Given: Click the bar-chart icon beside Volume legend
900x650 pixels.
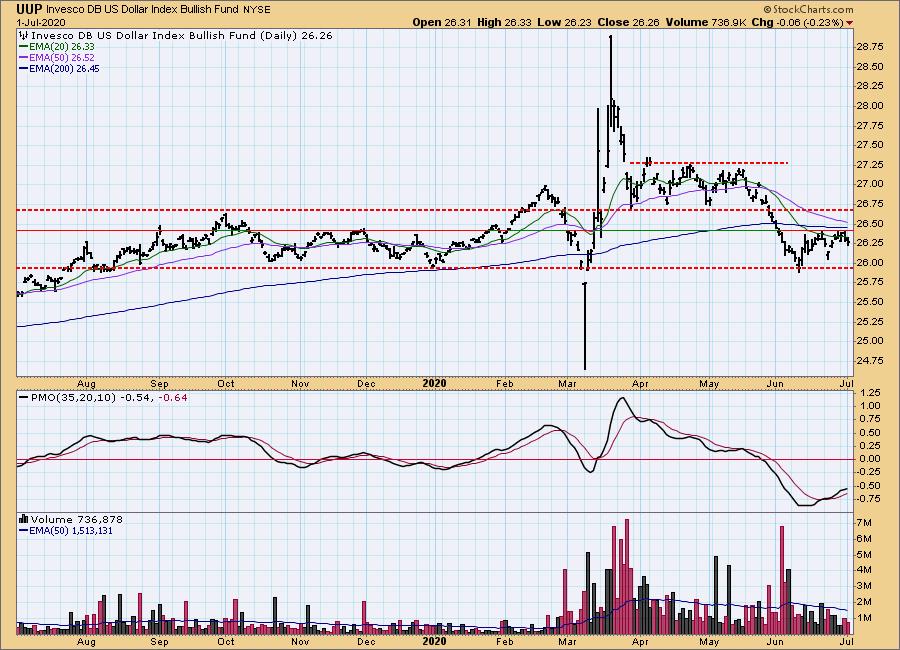Looking at the screenshot, I should [24, 519].
